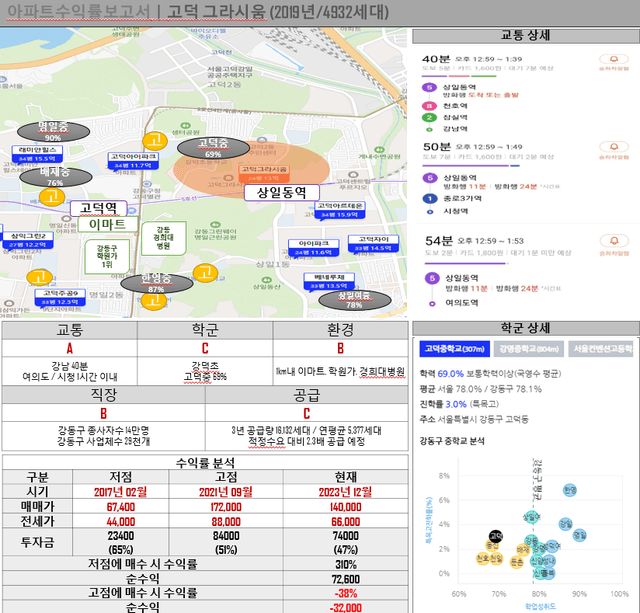
Task: Click the 고덕자이 33평 14.5억 price tag
Action: [x=373, y=244]
